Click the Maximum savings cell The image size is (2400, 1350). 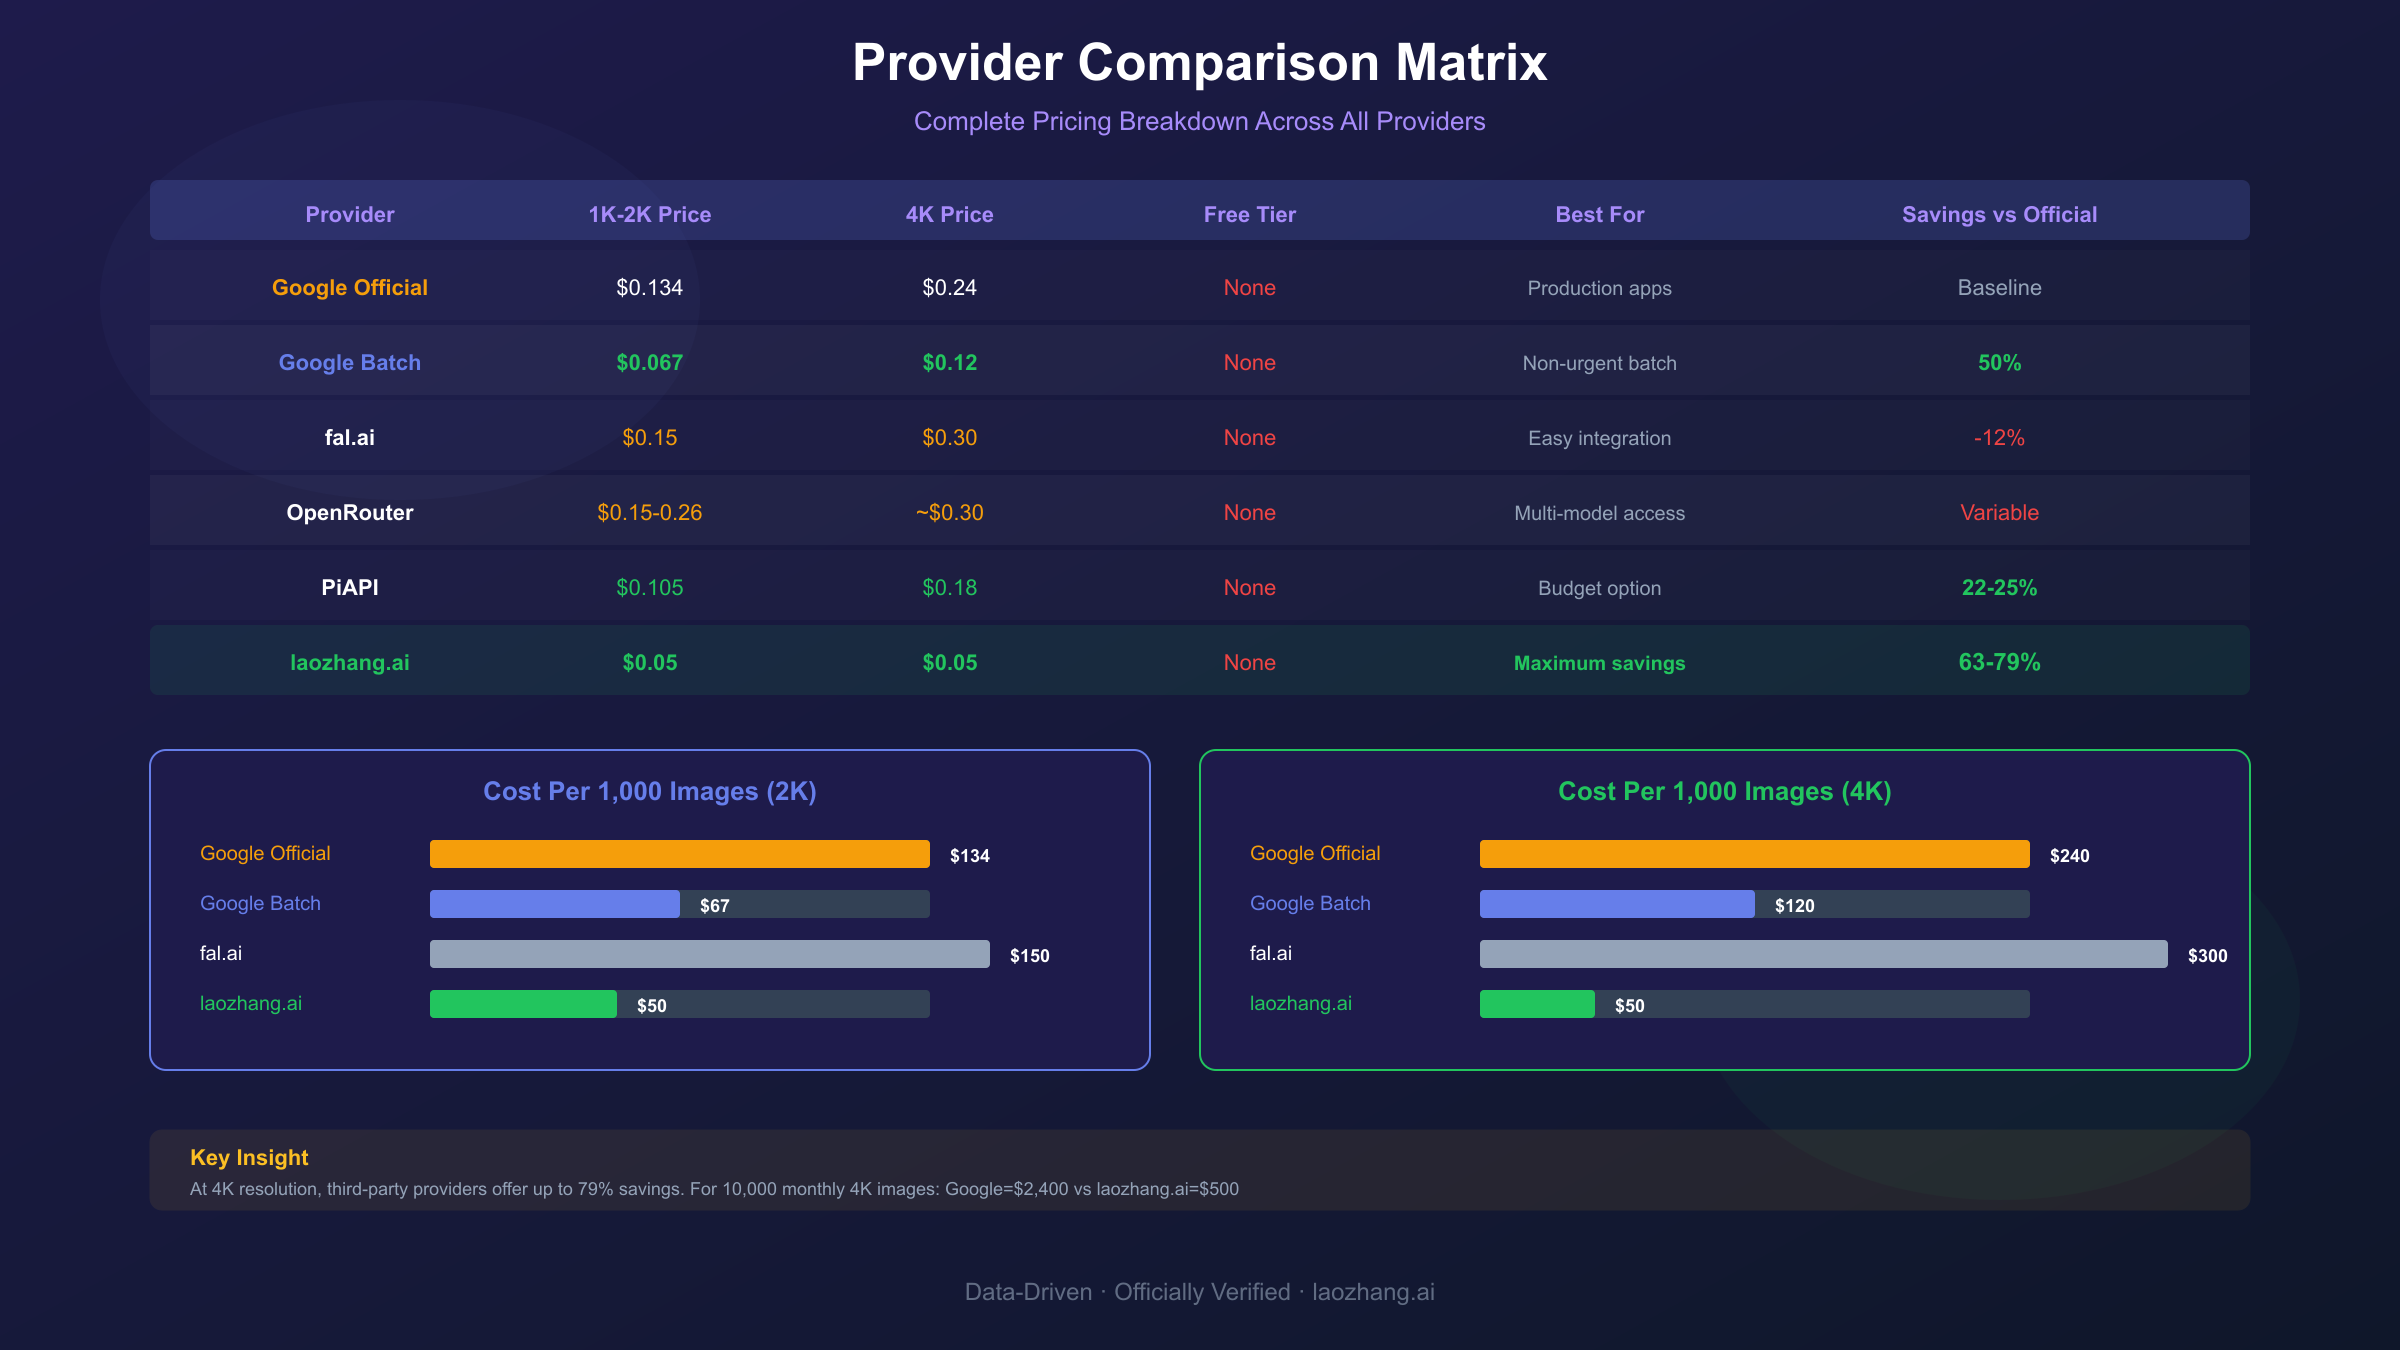click(1599, 663)
